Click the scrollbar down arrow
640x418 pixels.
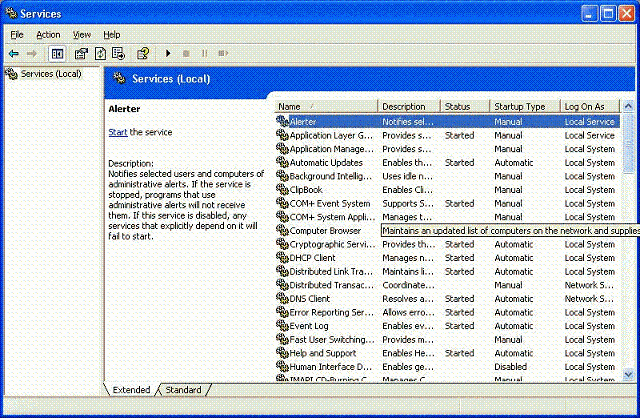pyautogui.click(x=628, y=374)
